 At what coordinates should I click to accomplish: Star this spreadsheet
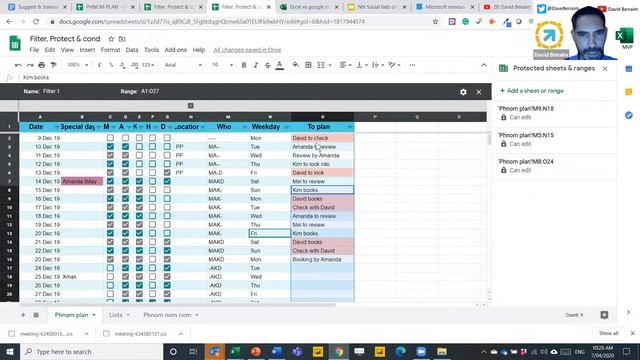click(x=111, y=39)
